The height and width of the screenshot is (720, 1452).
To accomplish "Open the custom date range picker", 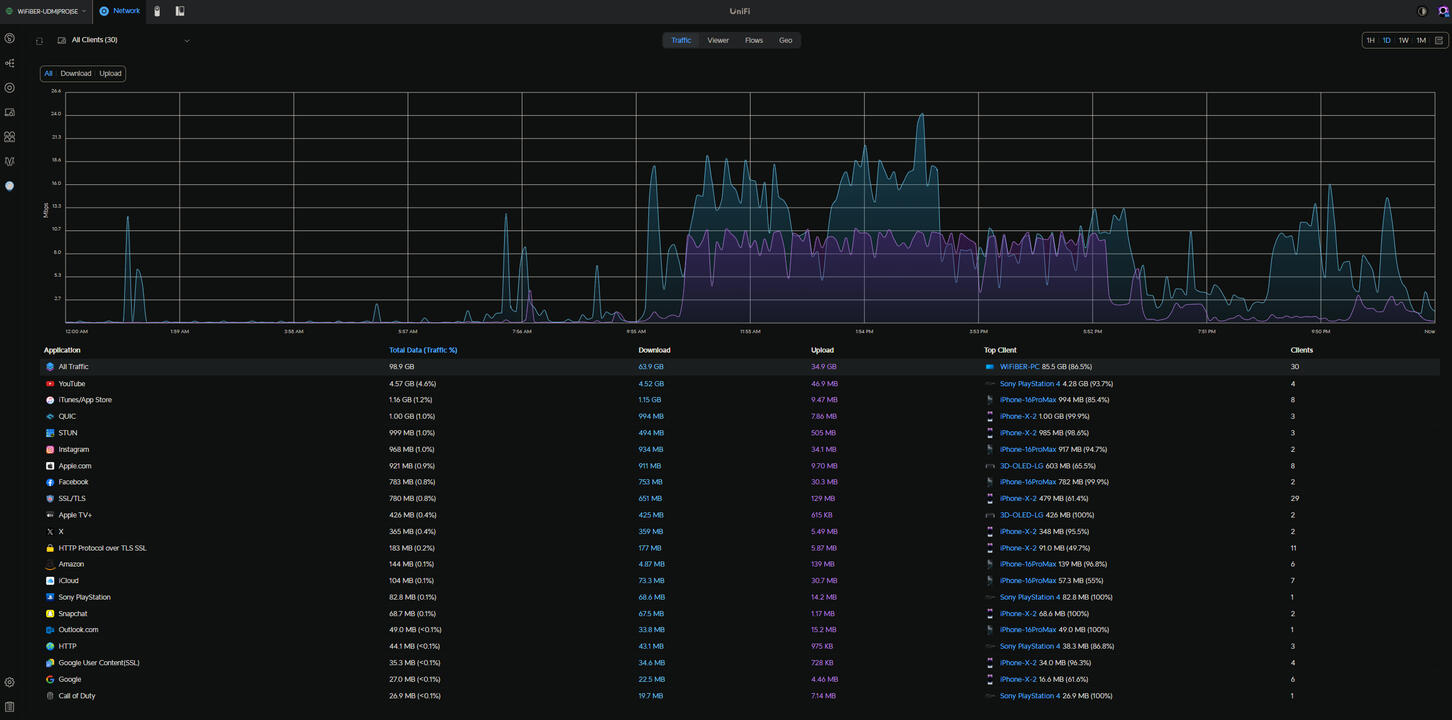I will pyautogui.click(x=1438, y=40).
